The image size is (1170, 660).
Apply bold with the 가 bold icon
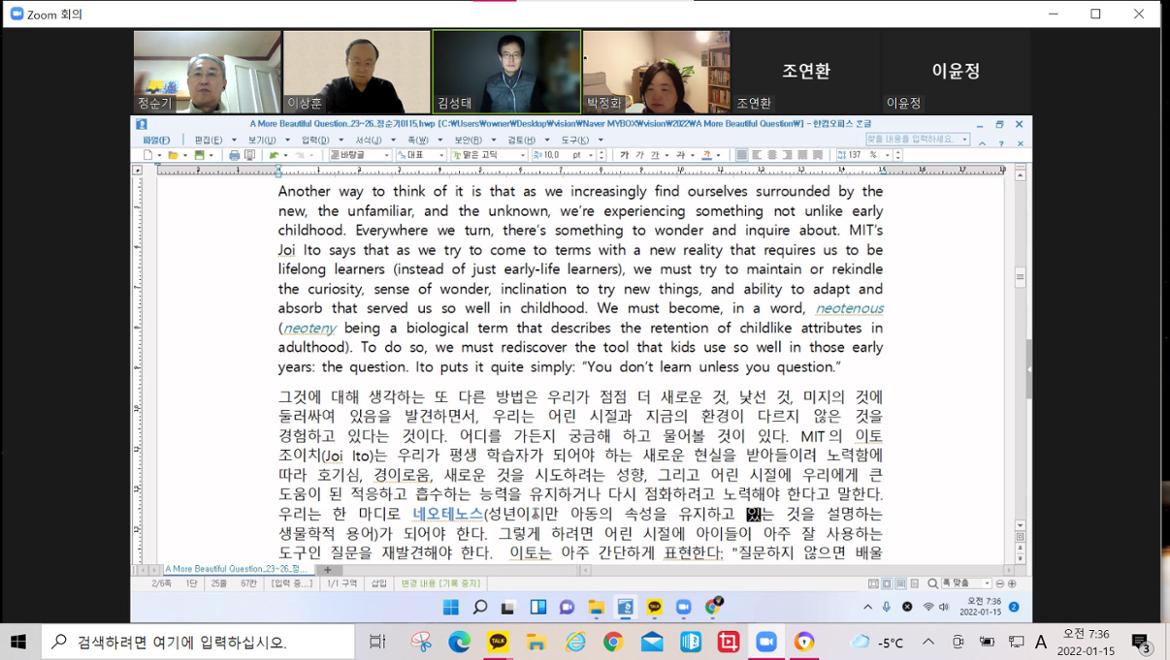(624, 156)
